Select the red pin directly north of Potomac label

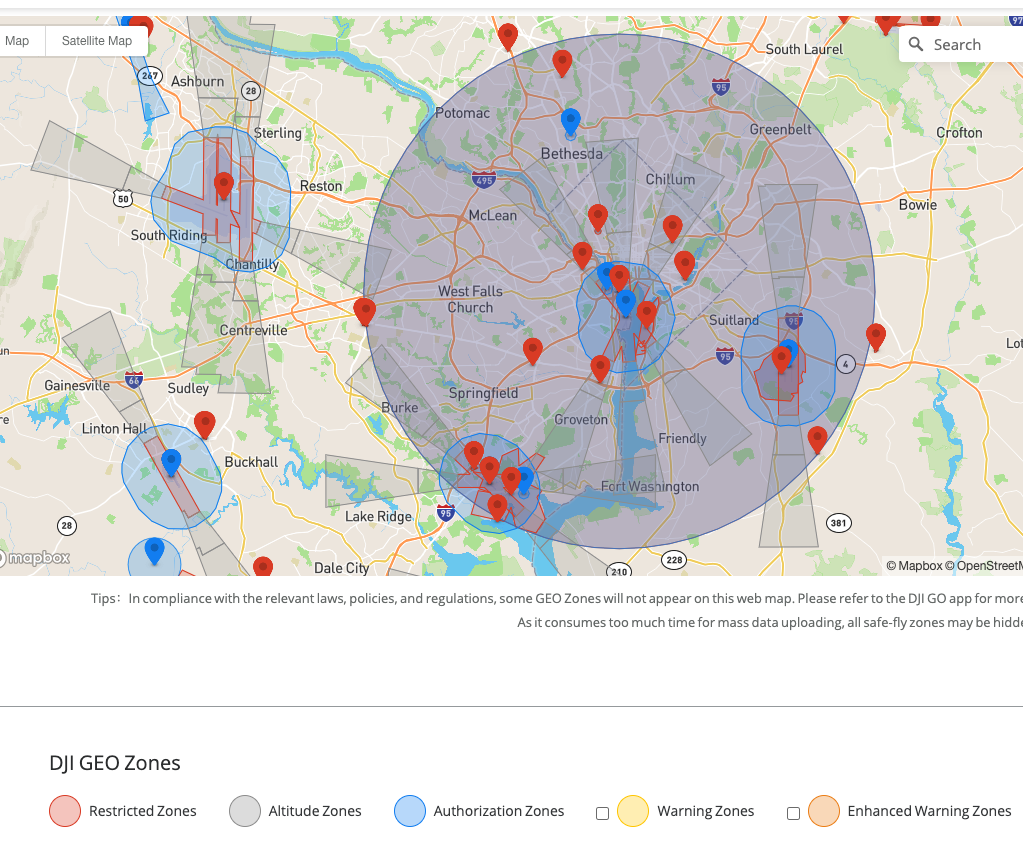point(508,35)
